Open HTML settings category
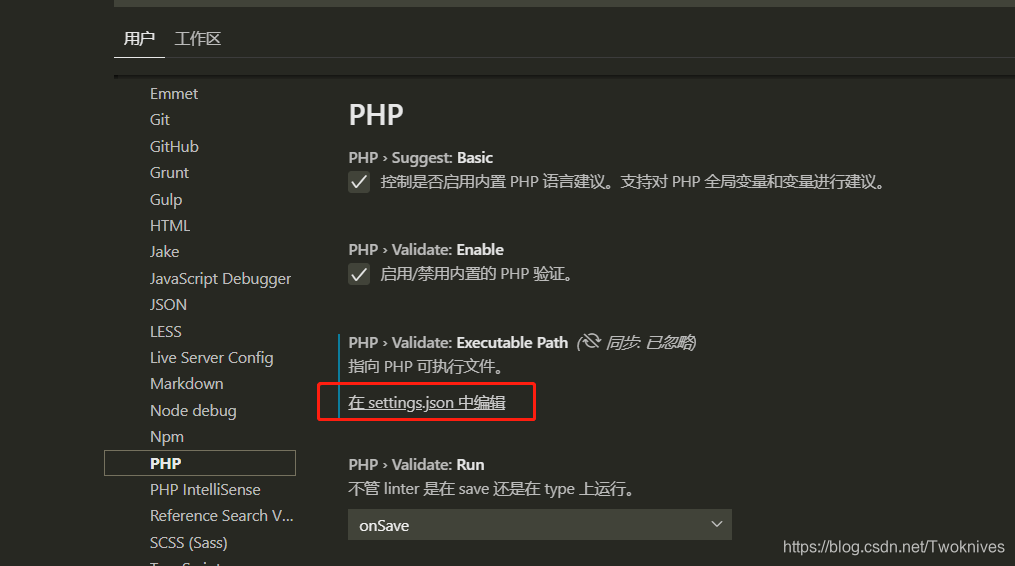This screenshot has height=566, width=1015. [x=170, y=225]
